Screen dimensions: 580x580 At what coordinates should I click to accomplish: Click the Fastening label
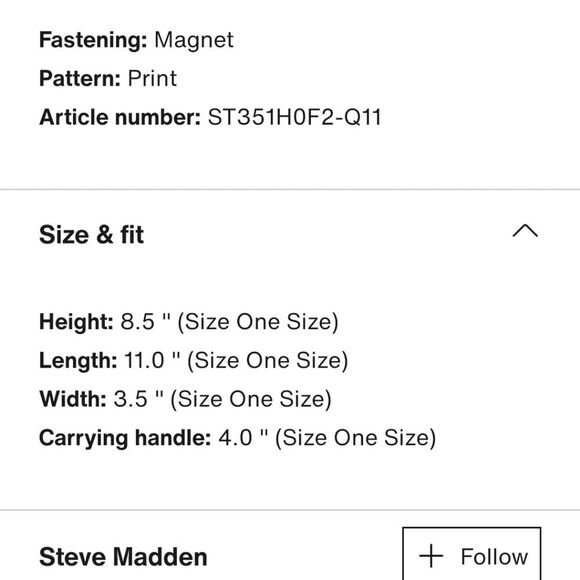(x=93, y=40)
